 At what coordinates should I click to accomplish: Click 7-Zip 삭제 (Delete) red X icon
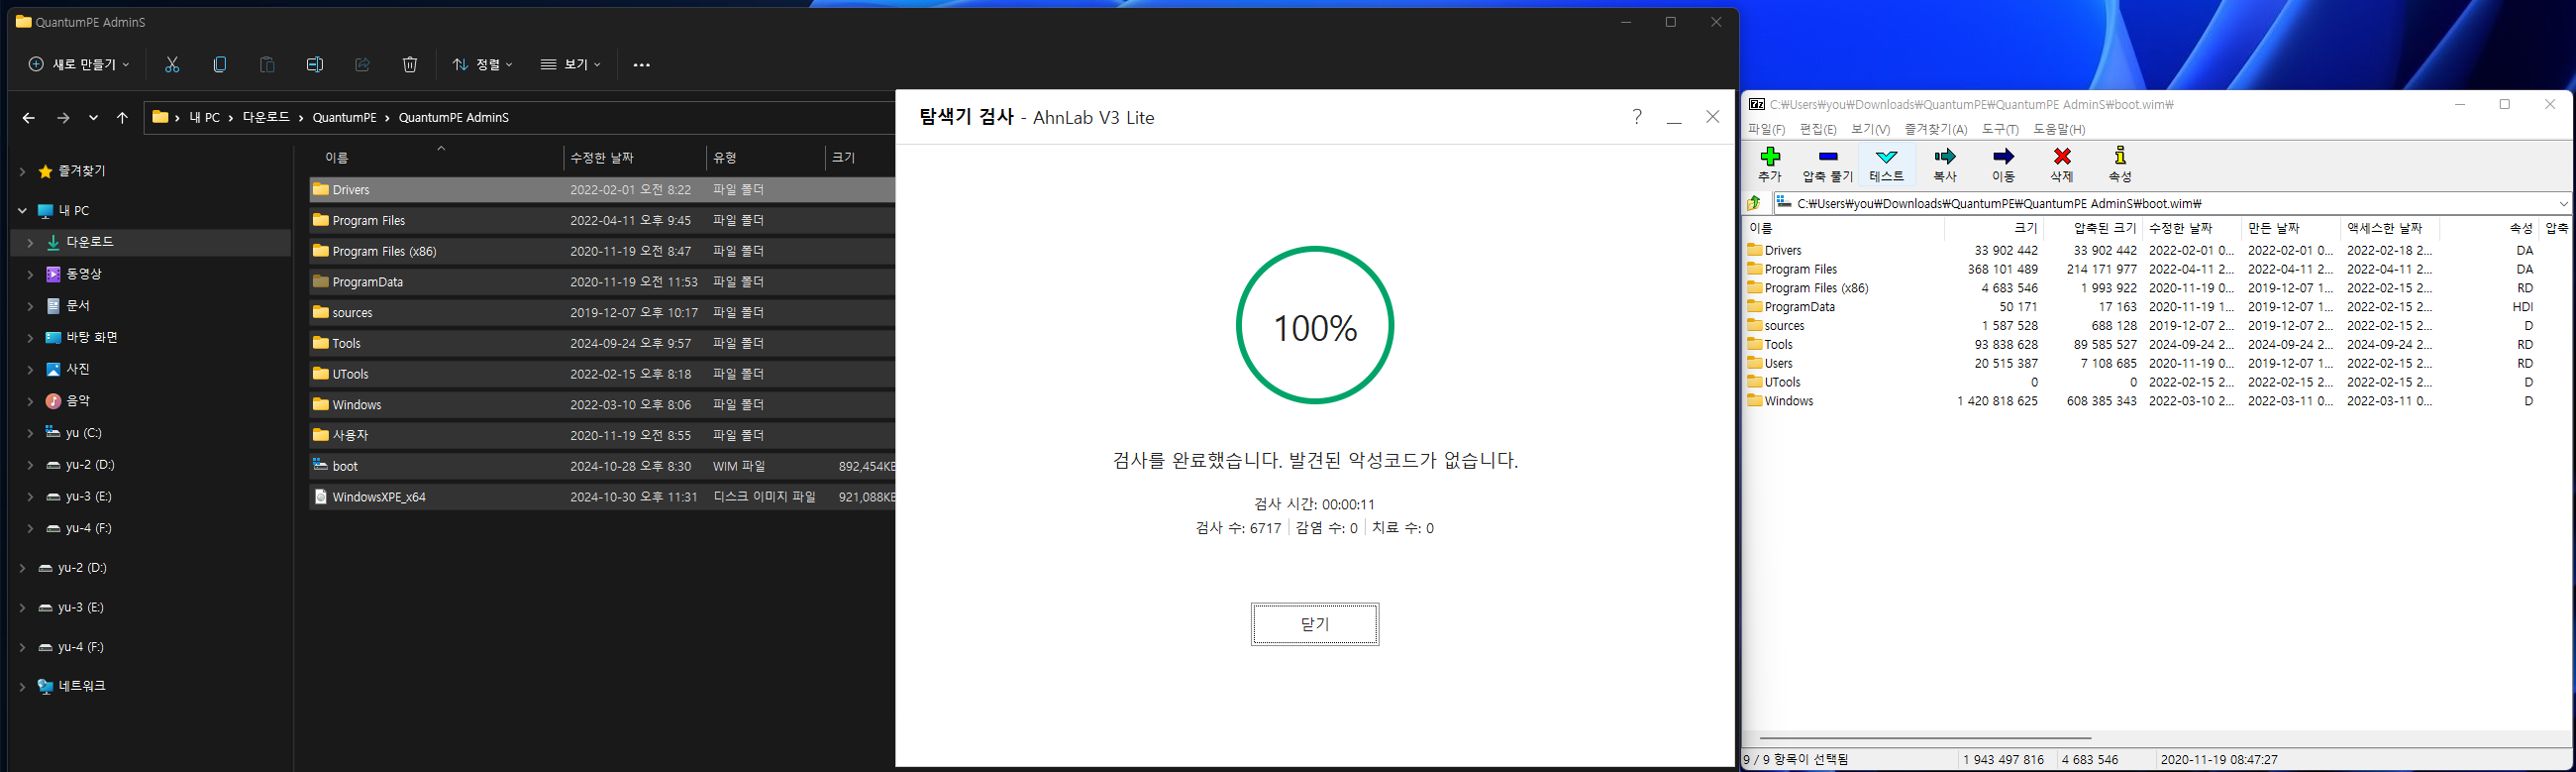coord(2062,165)
